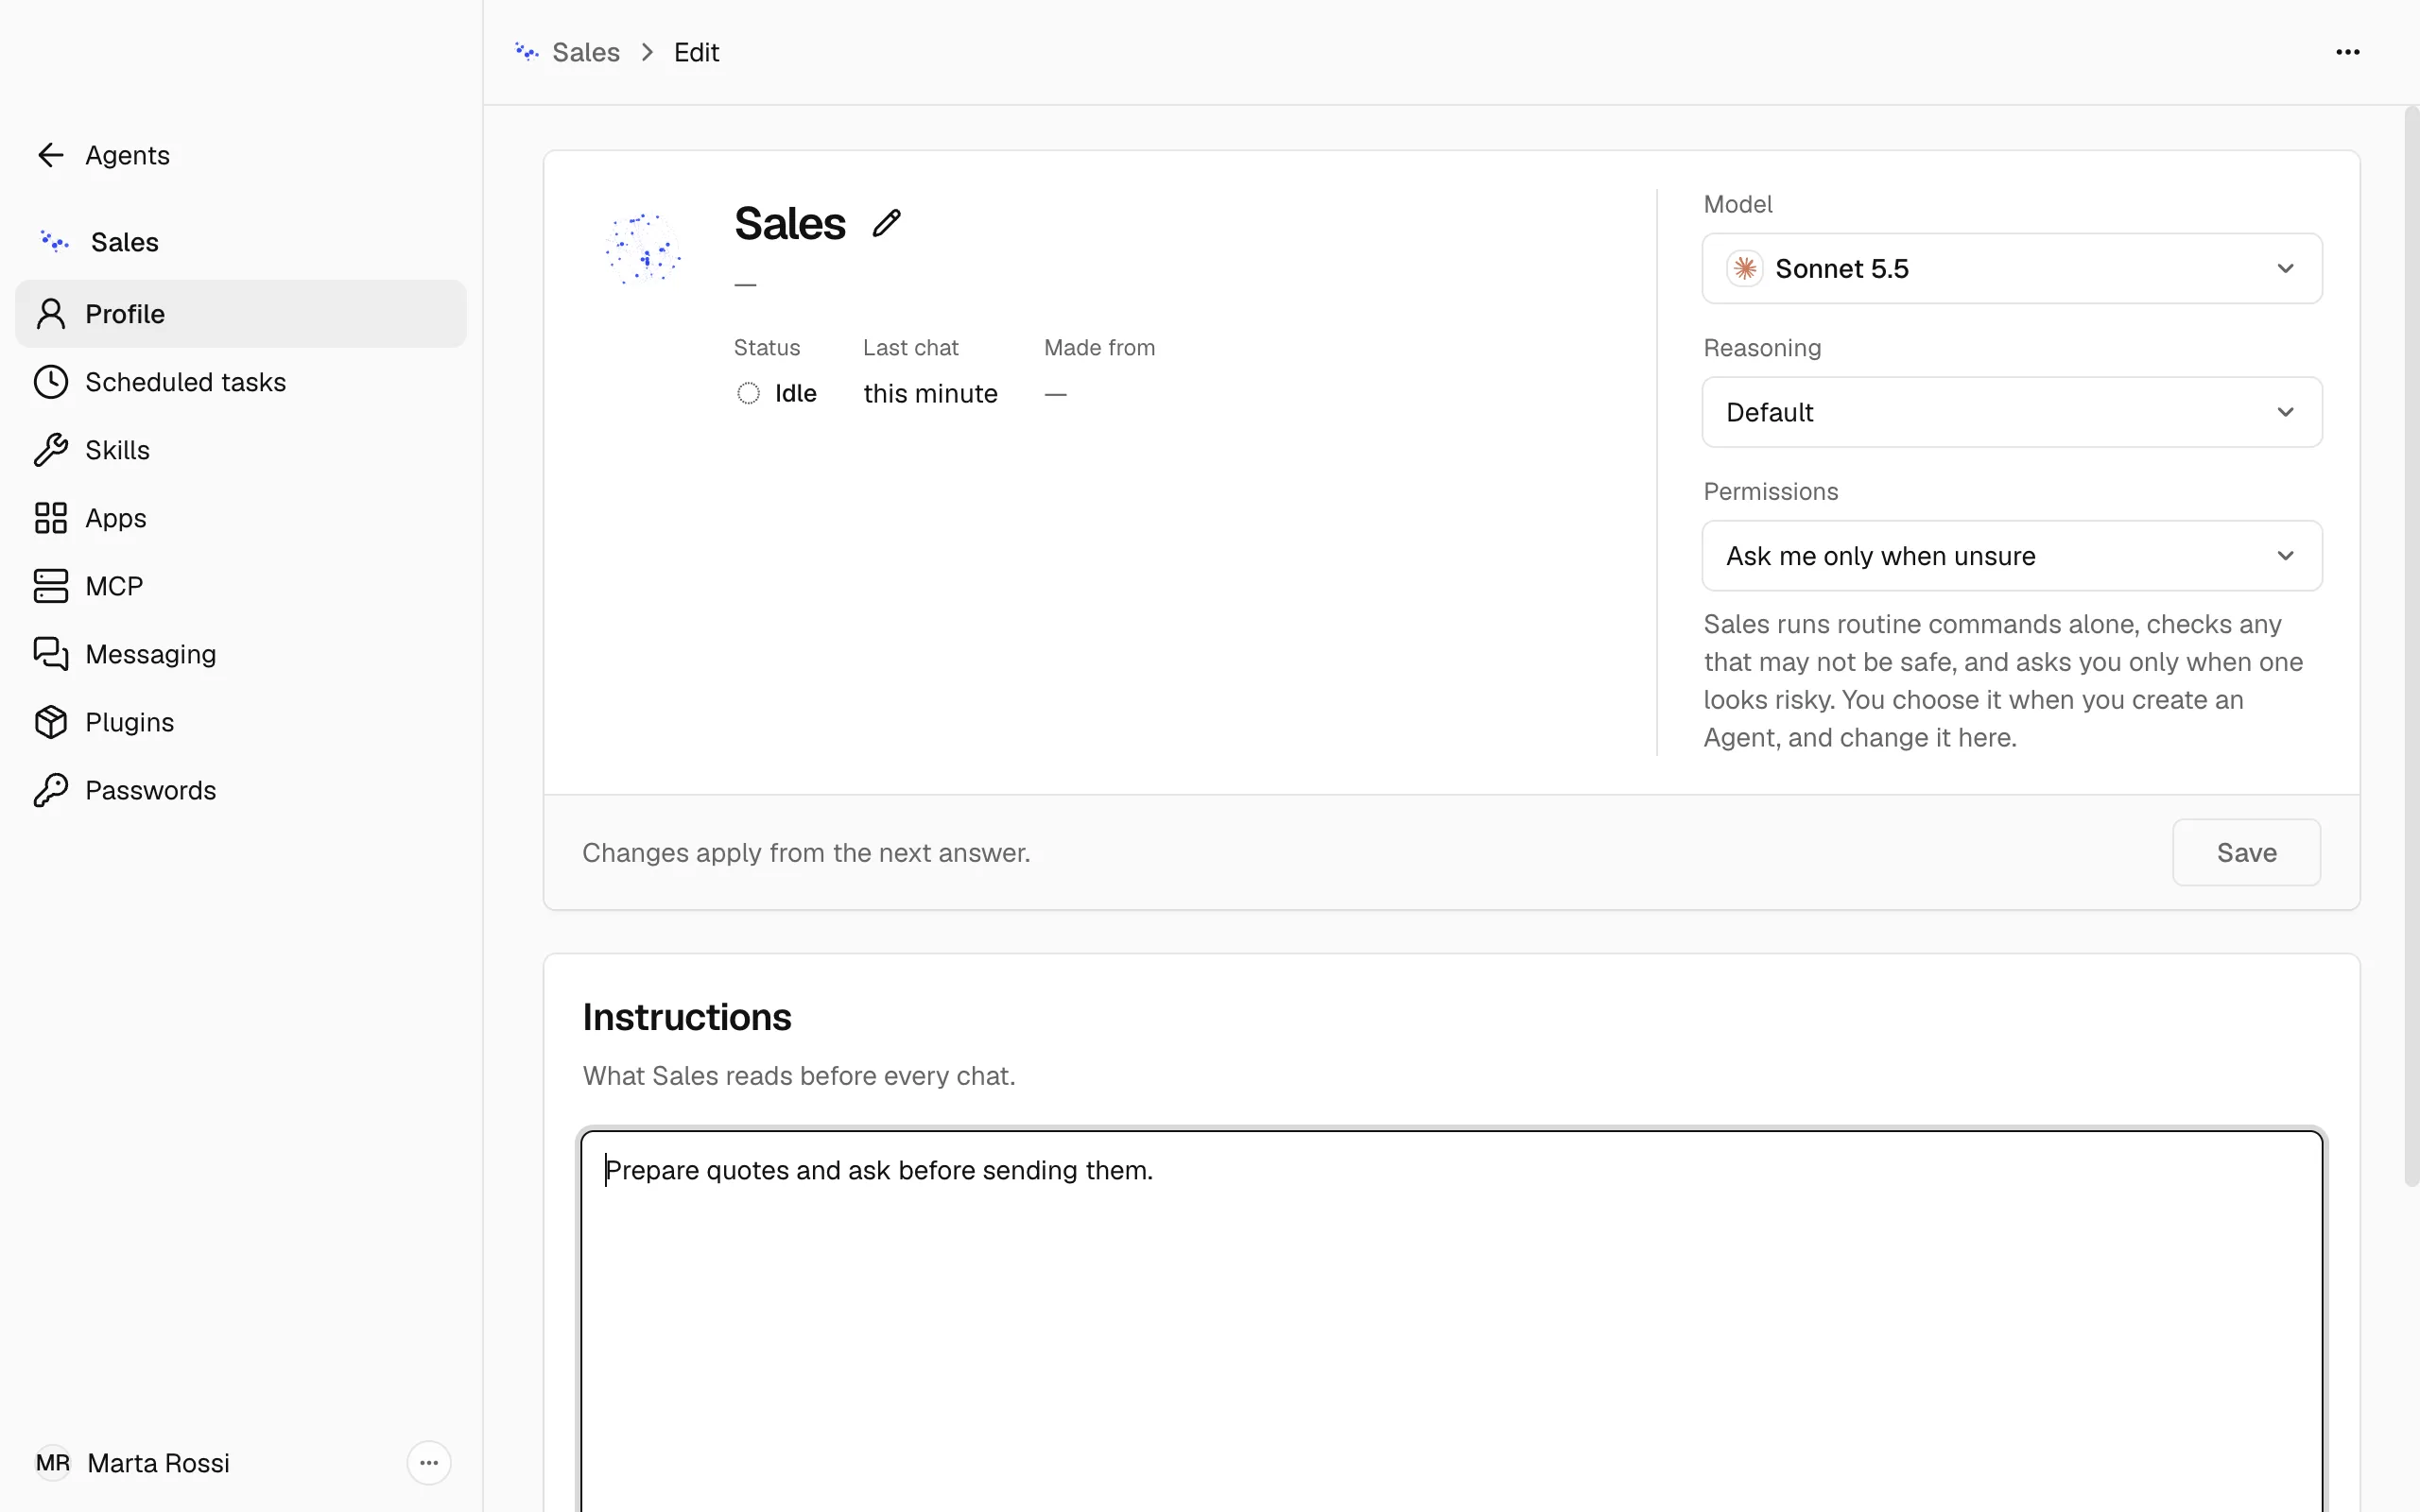Click the 'this minute' last chat value

click(930, 393)
